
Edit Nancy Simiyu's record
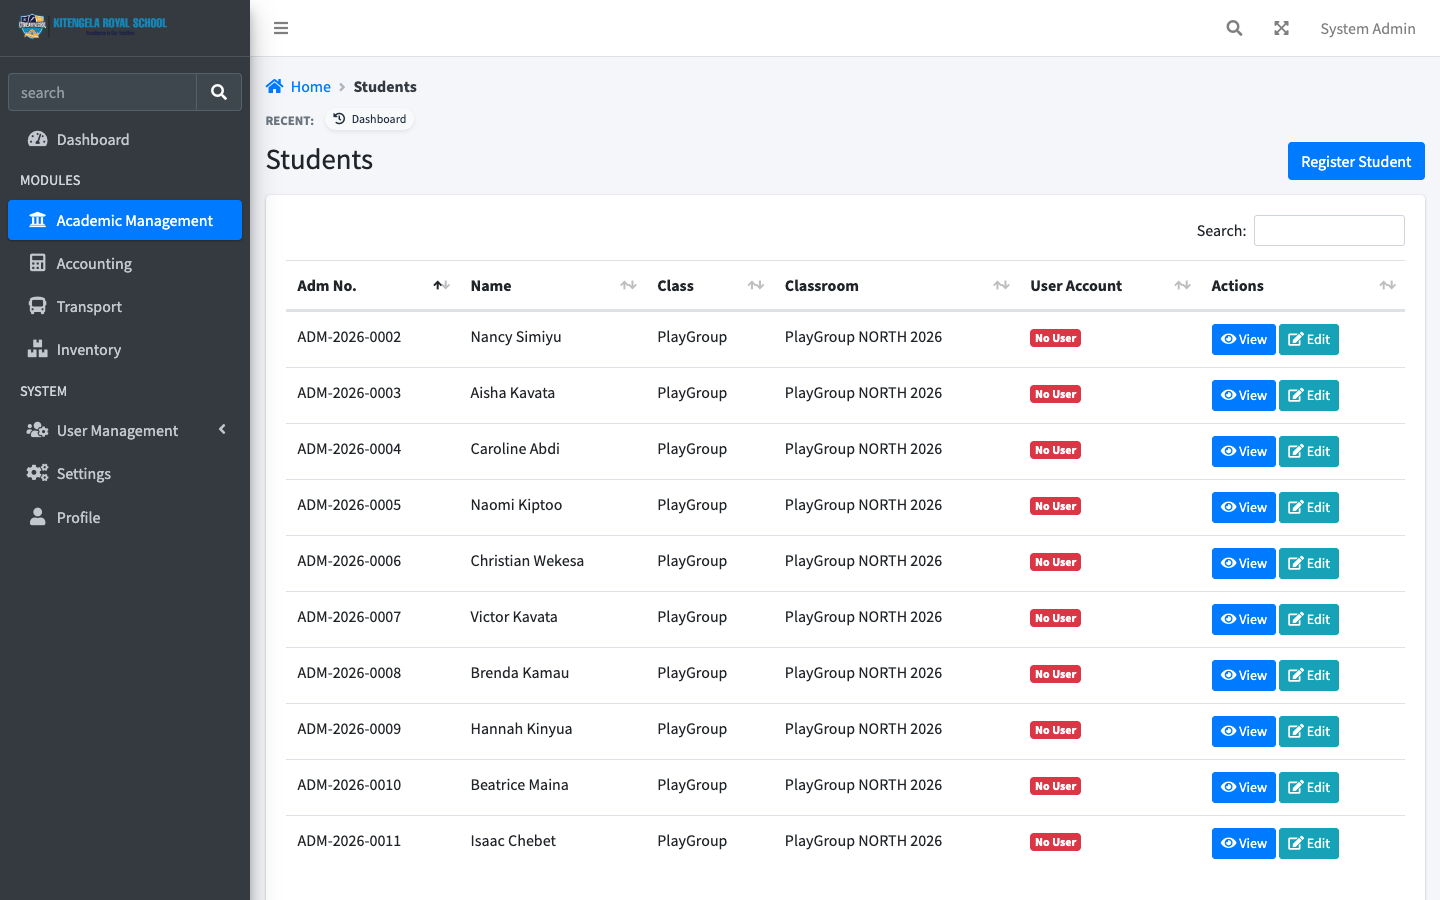point(1308,339)
